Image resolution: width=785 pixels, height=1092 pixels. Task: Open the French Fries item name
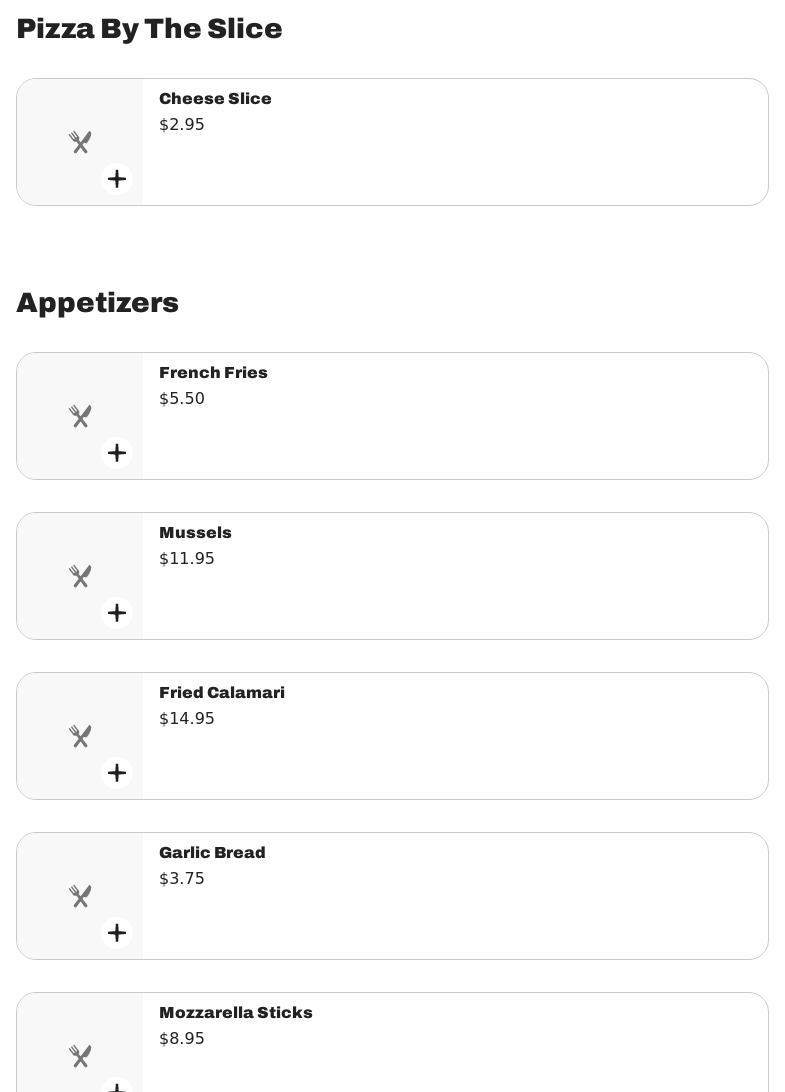(x=213, y=373)
